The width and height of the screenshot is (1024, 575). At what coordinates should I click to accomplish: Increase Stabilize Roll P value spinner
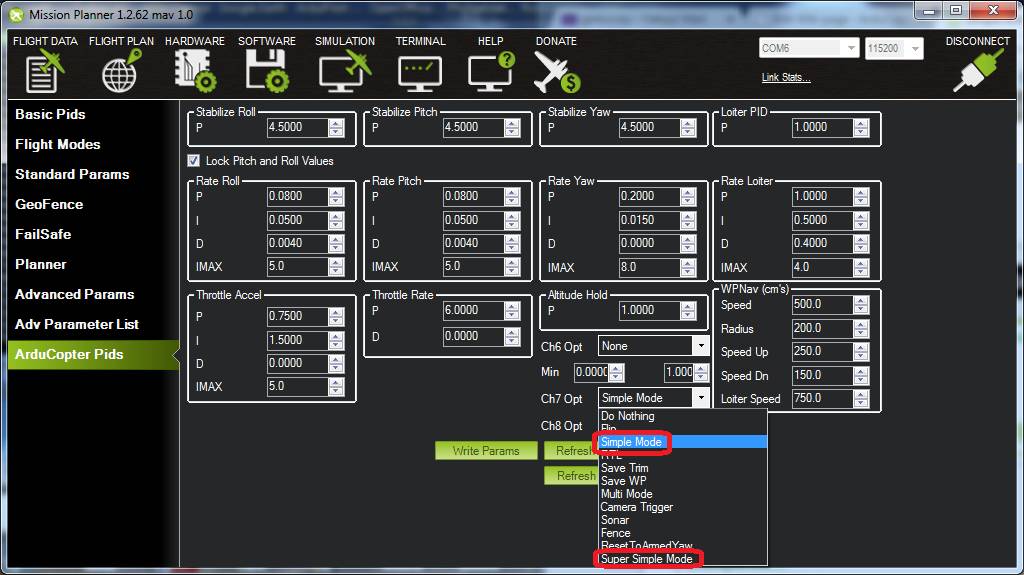click(336, 123)
